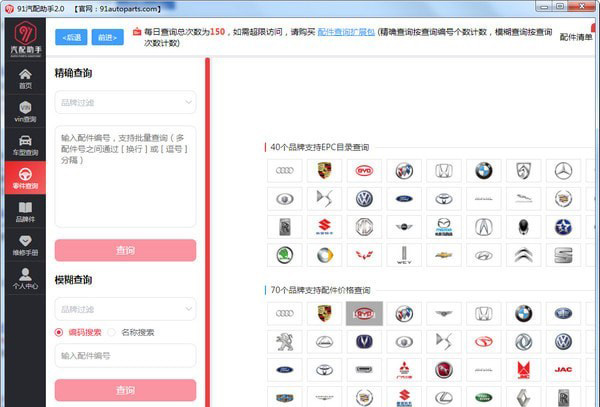
Task: Expand 品牌过滤 dropdown under 模糊查询
Action: 126,309
